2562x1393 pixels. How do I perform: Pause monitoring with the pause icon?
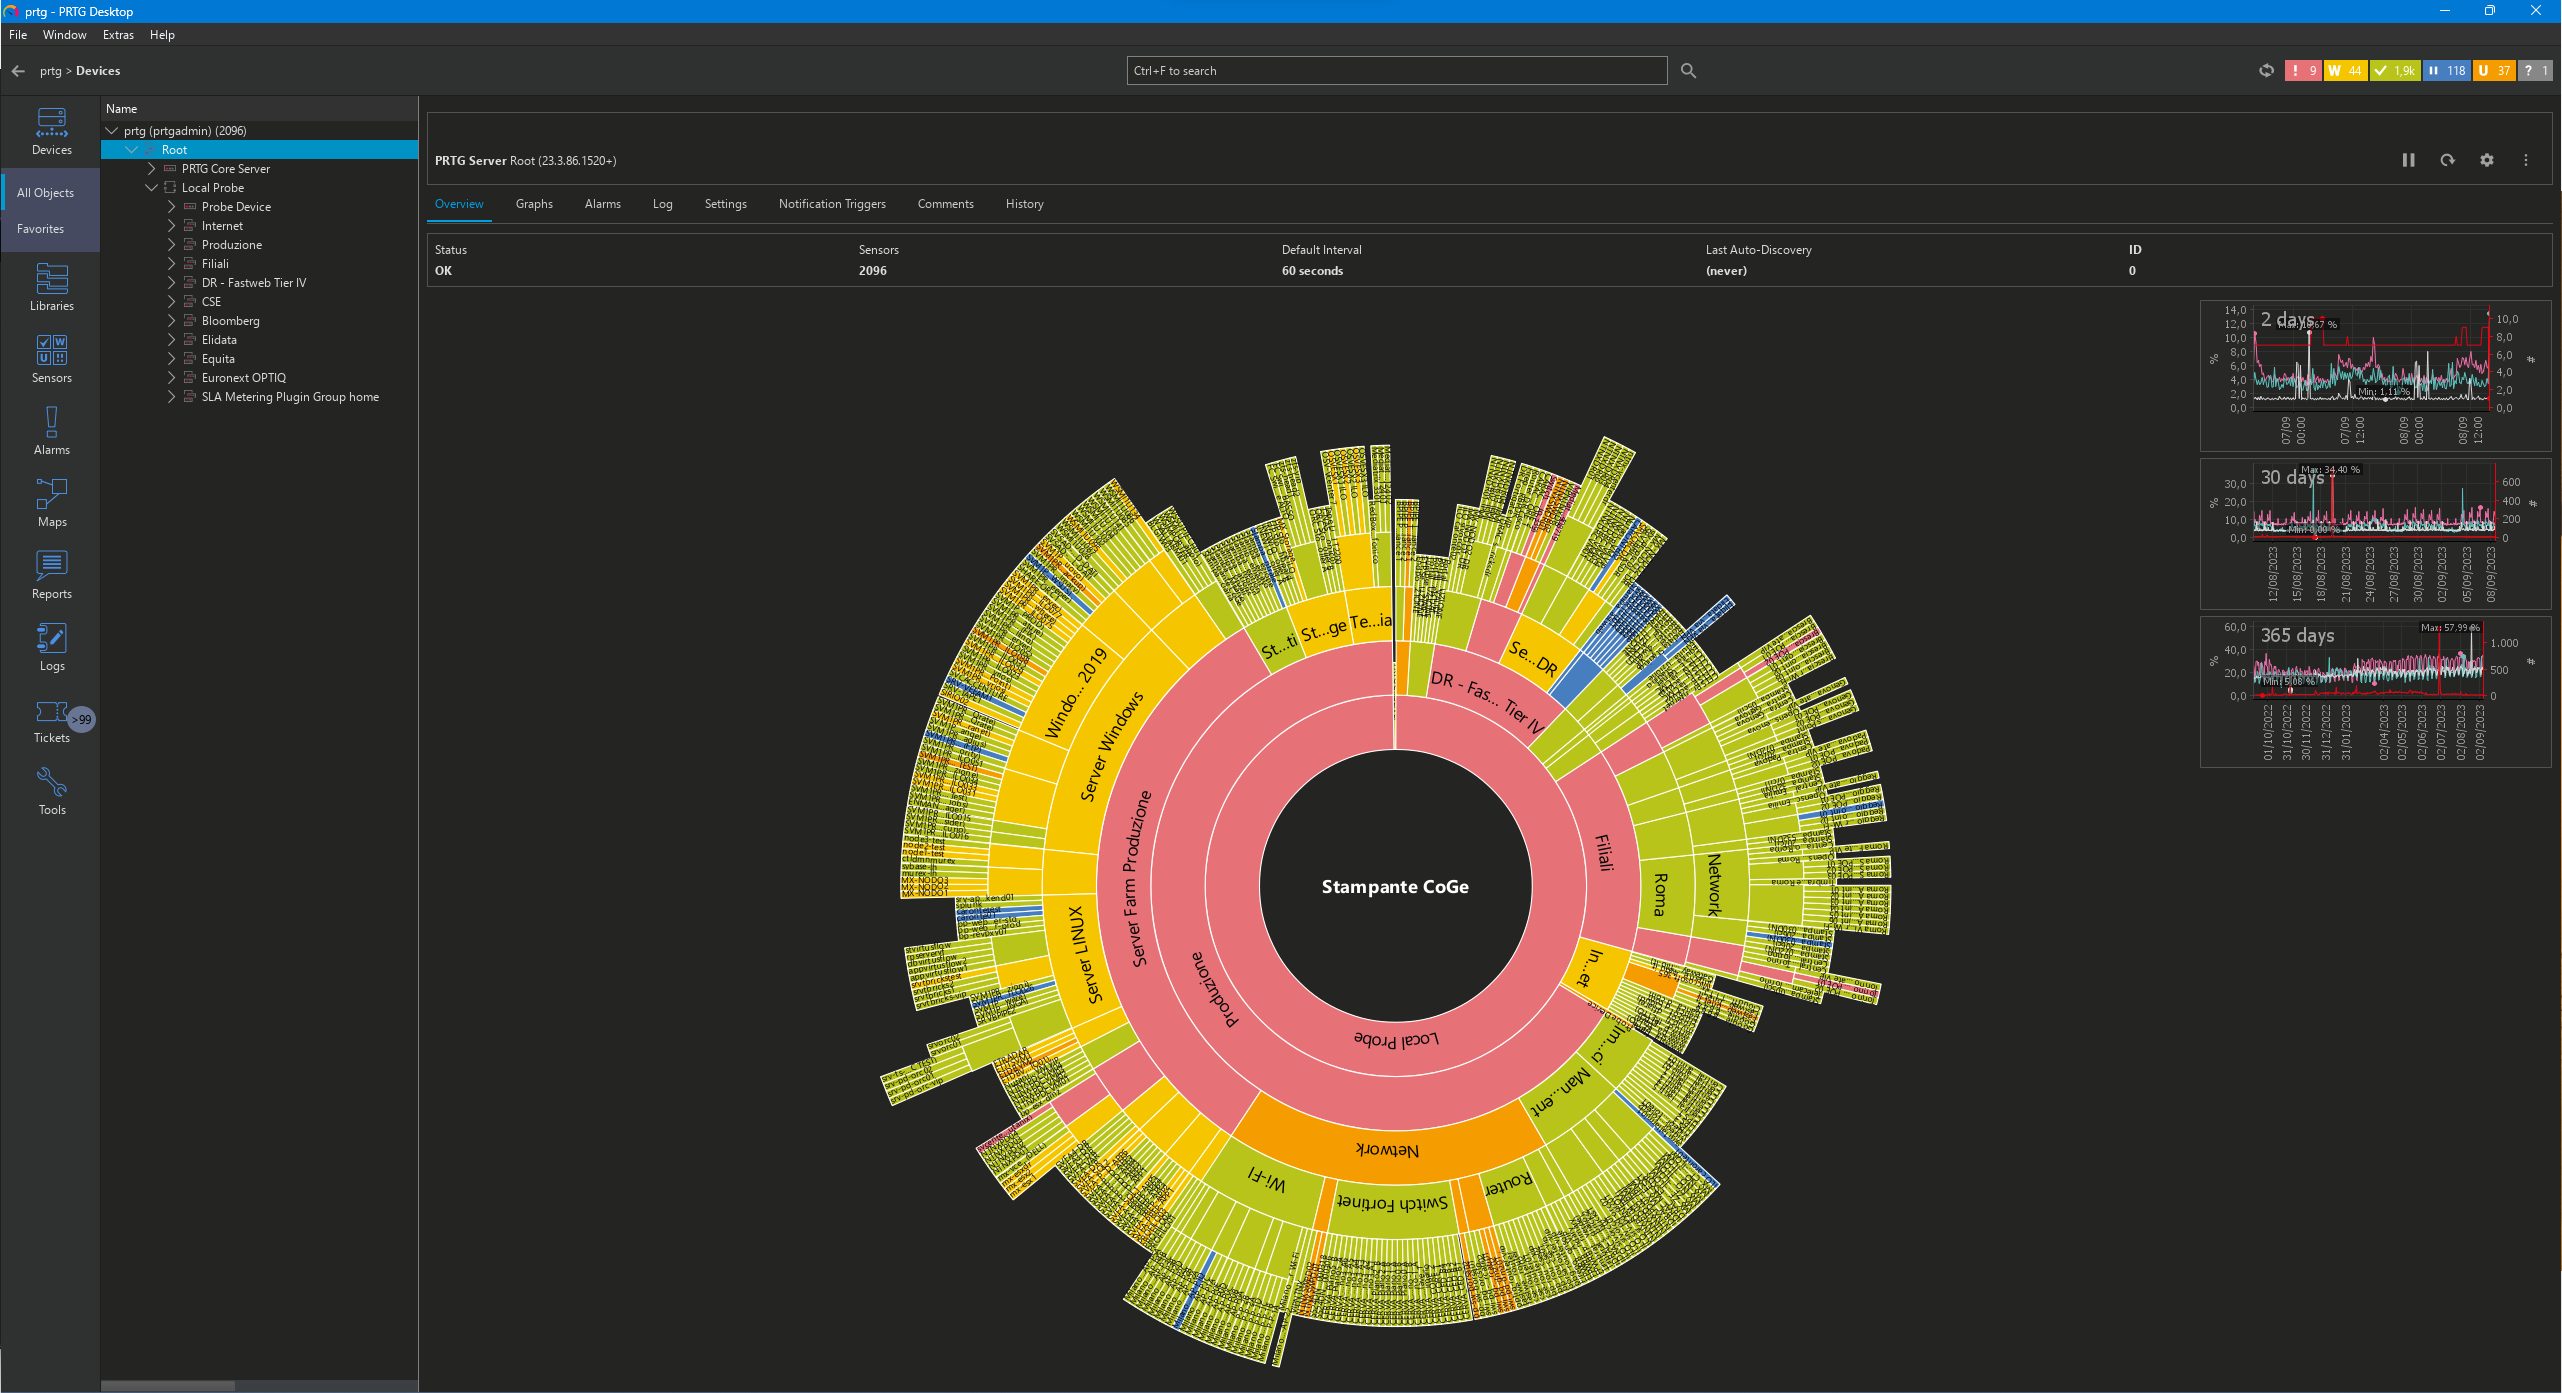pos(2408,160)
